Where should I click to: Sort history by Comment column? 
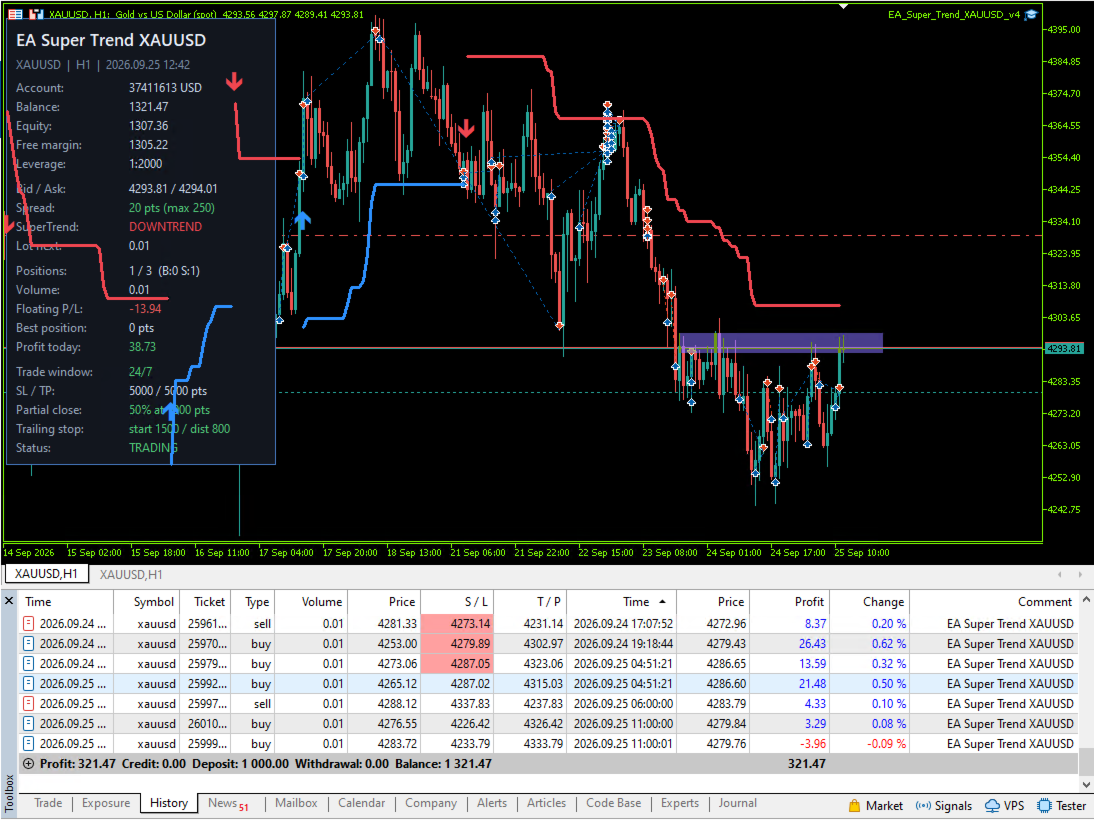(994, 602)
